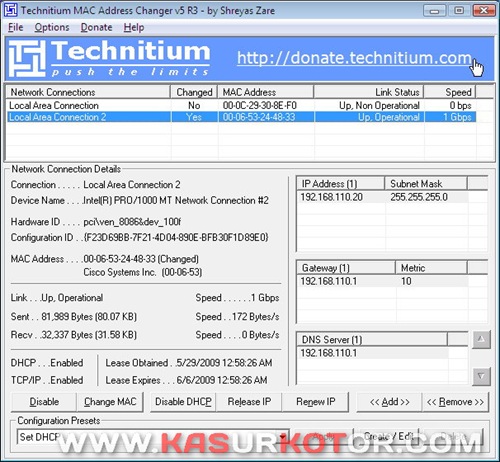Screen dimensions: 500x462
Task: Click the Up, Non Operational status cell
Action: click(x=379, y=105)
